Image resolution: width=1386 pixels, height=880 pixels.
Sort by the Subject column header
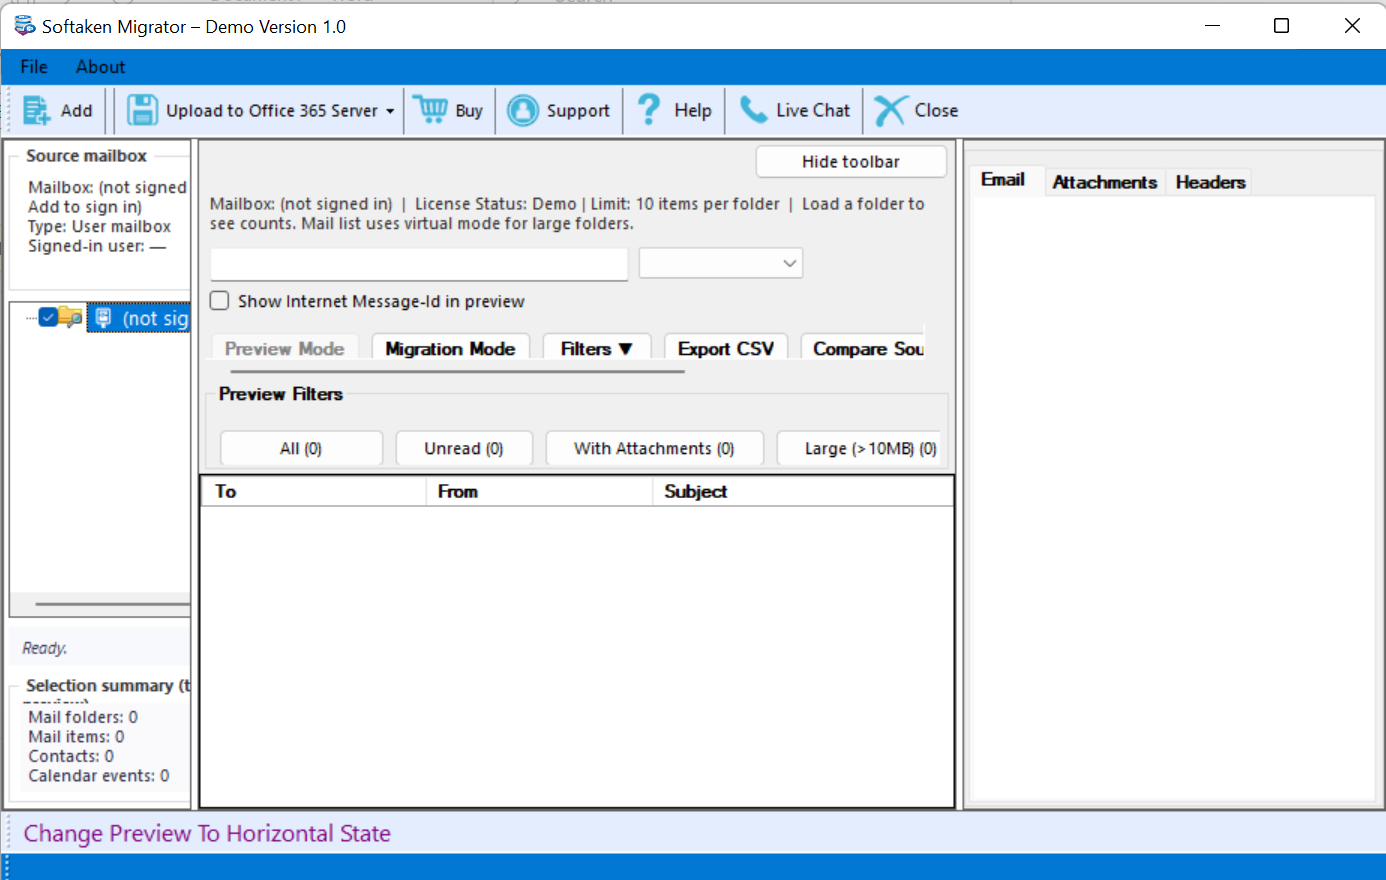point(803,491)
